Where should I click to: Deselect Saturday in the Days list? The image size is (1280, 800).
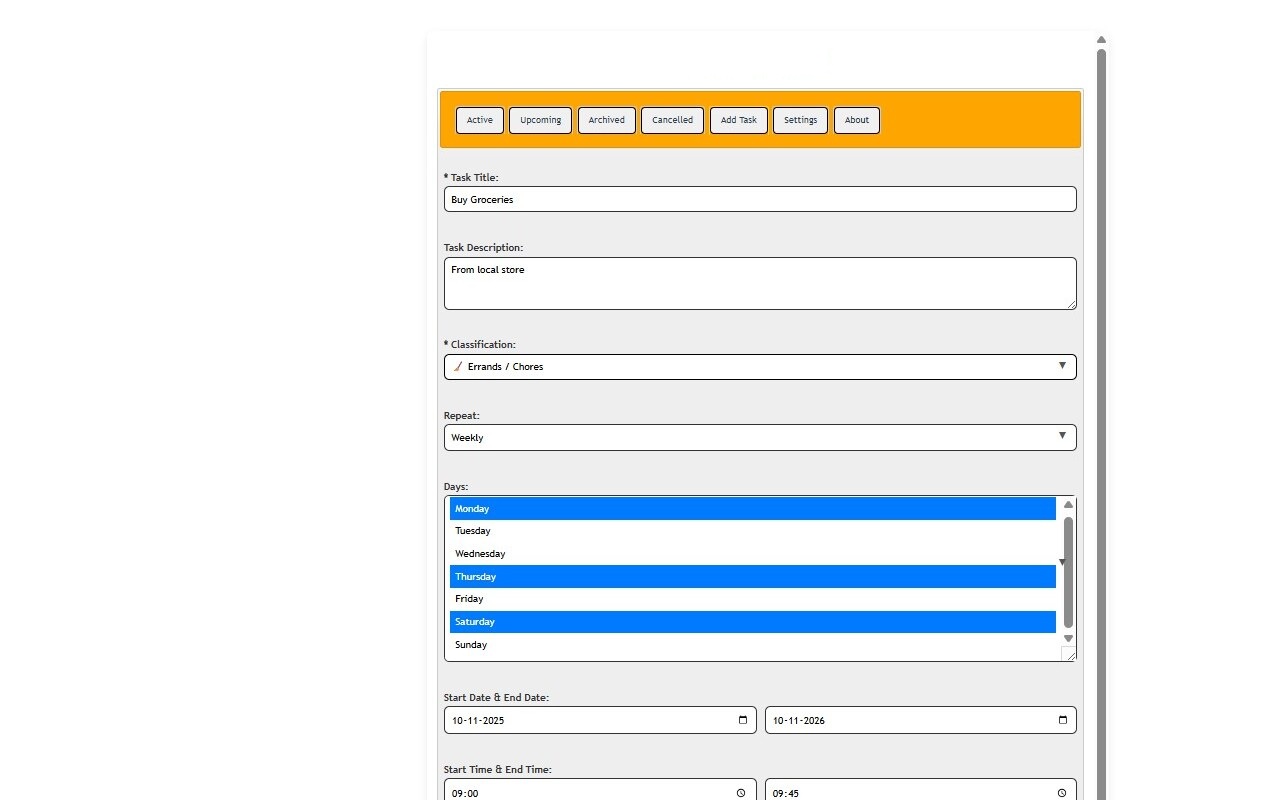tap(752, 622)
